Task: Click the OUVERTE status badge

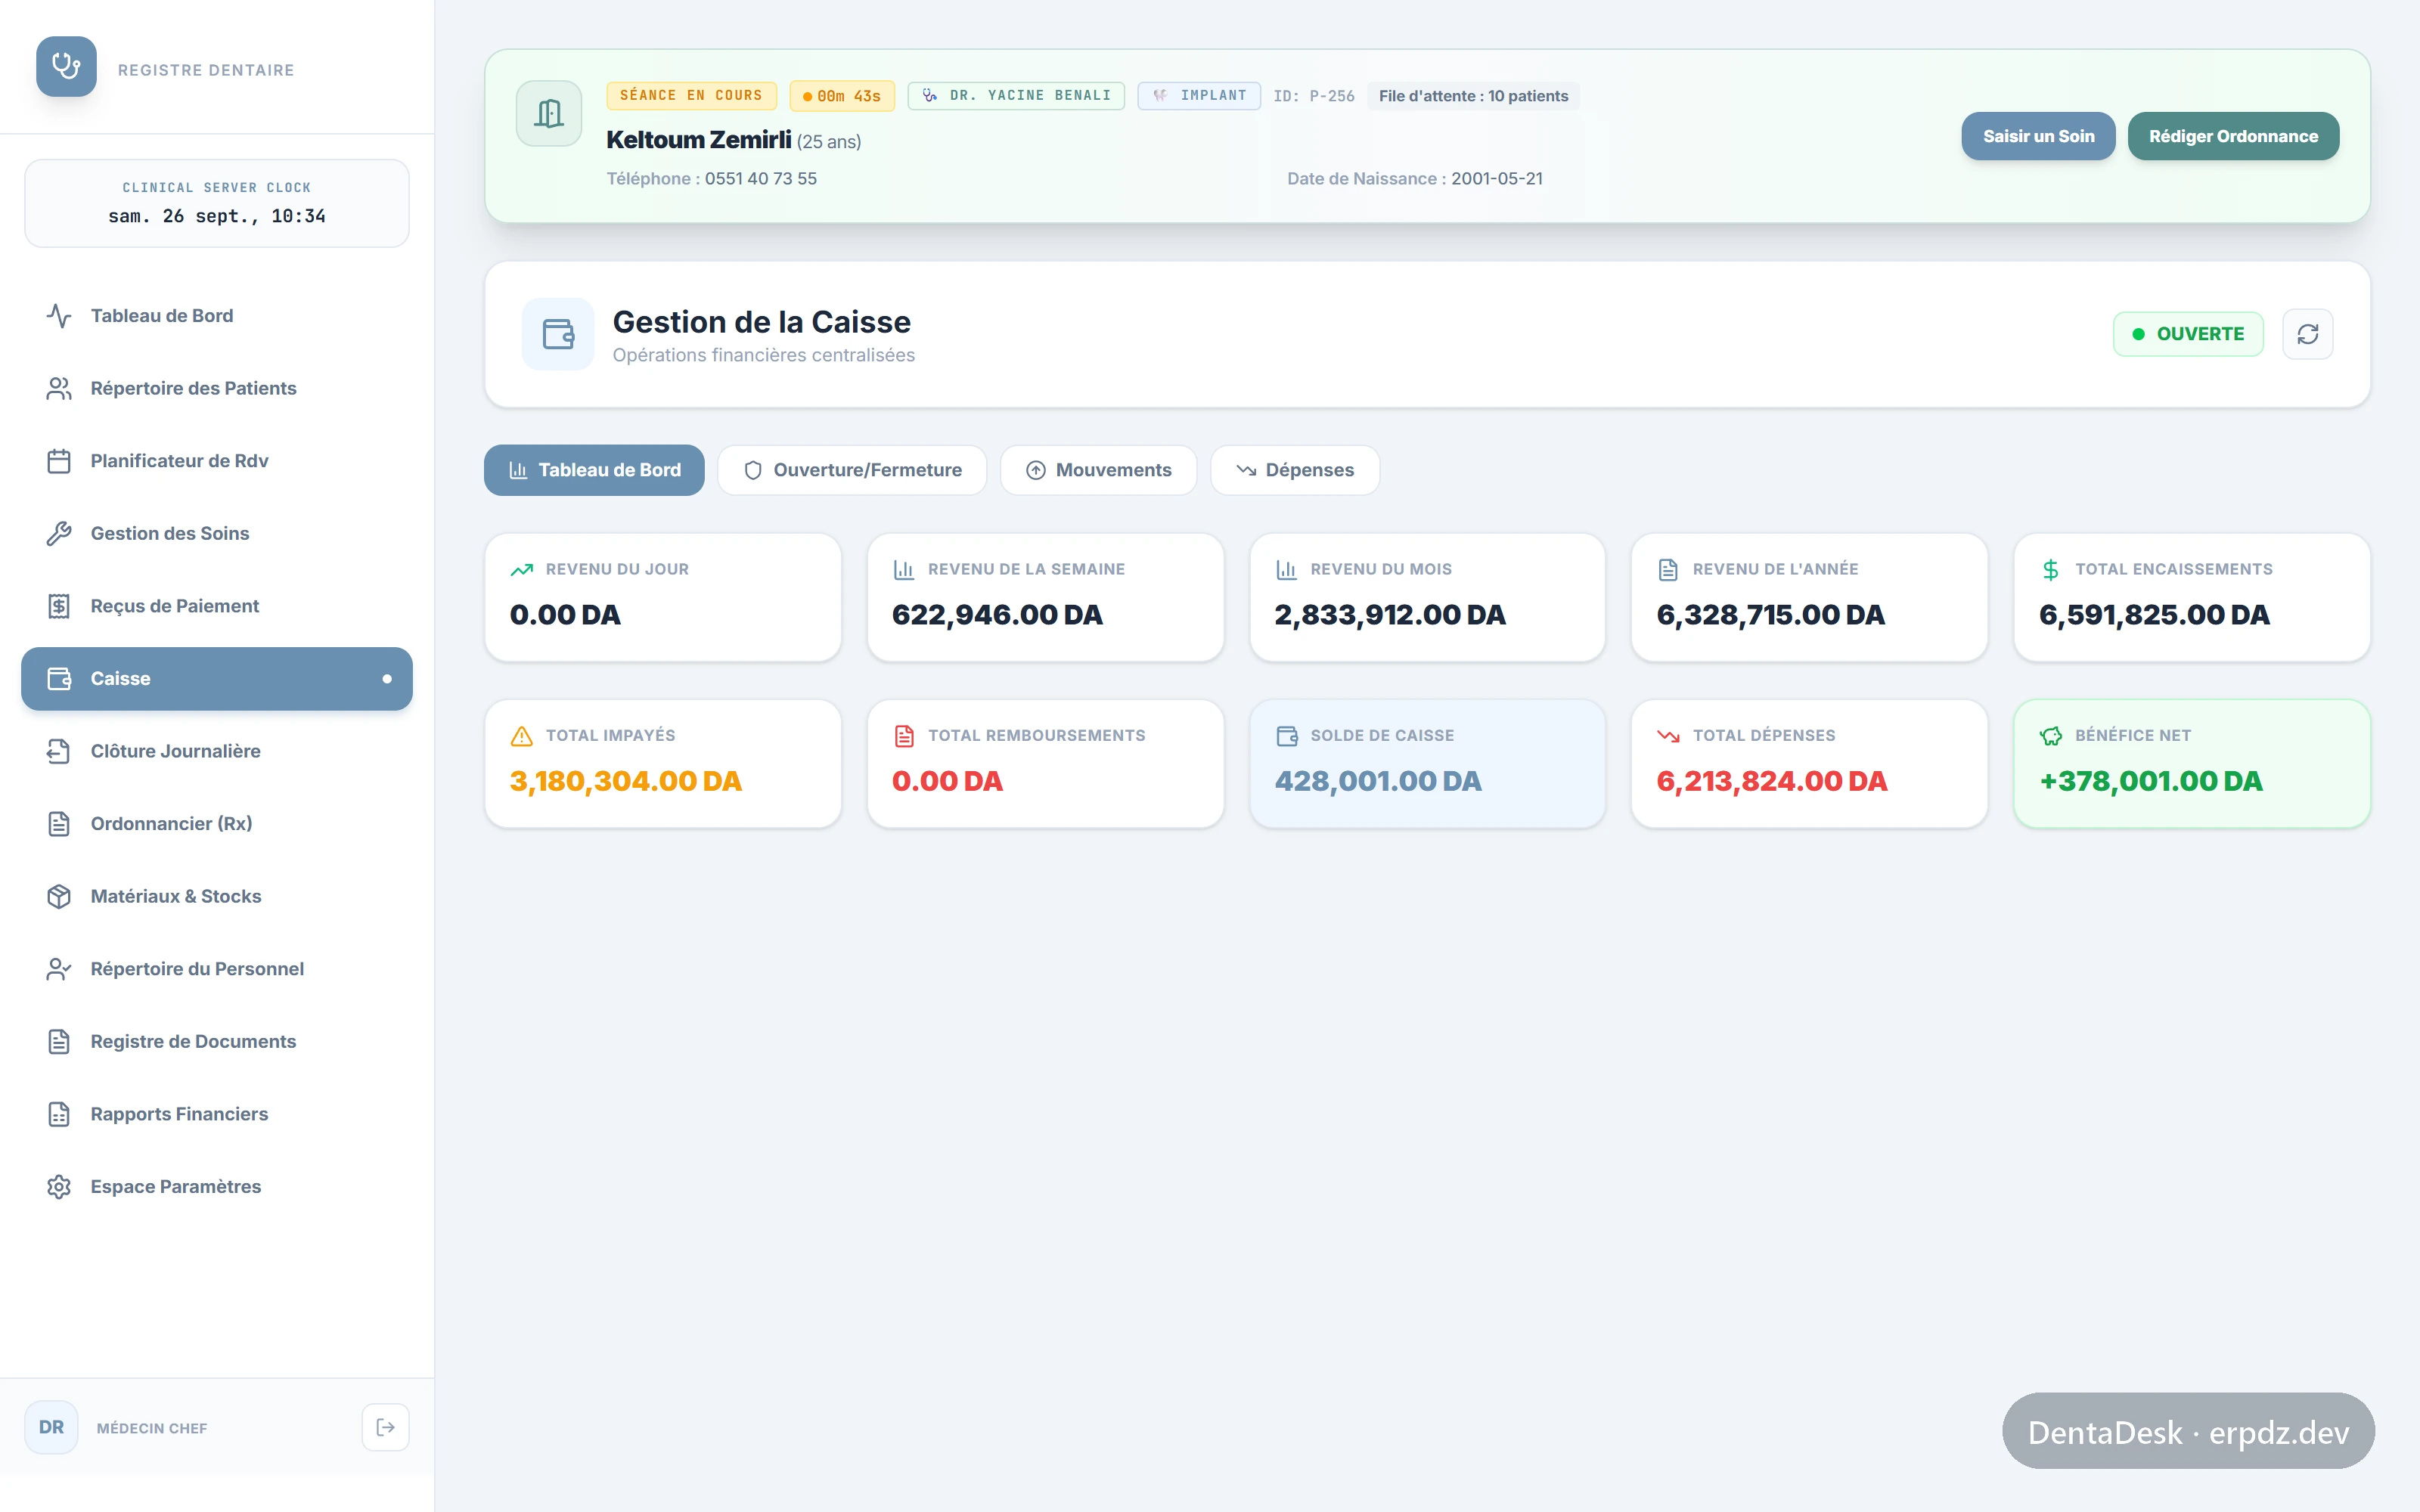Action: (x=2188, y=334)
